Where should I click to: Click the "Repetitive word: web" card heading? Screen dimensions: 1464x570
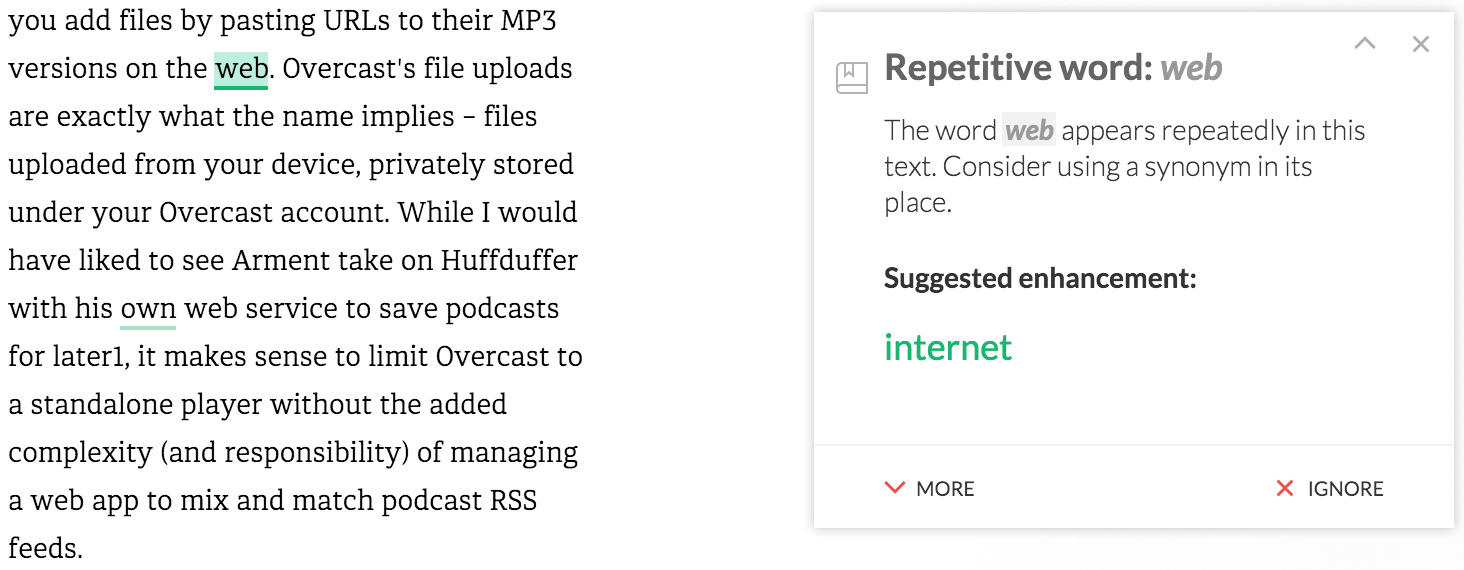tap(1054, 67)
